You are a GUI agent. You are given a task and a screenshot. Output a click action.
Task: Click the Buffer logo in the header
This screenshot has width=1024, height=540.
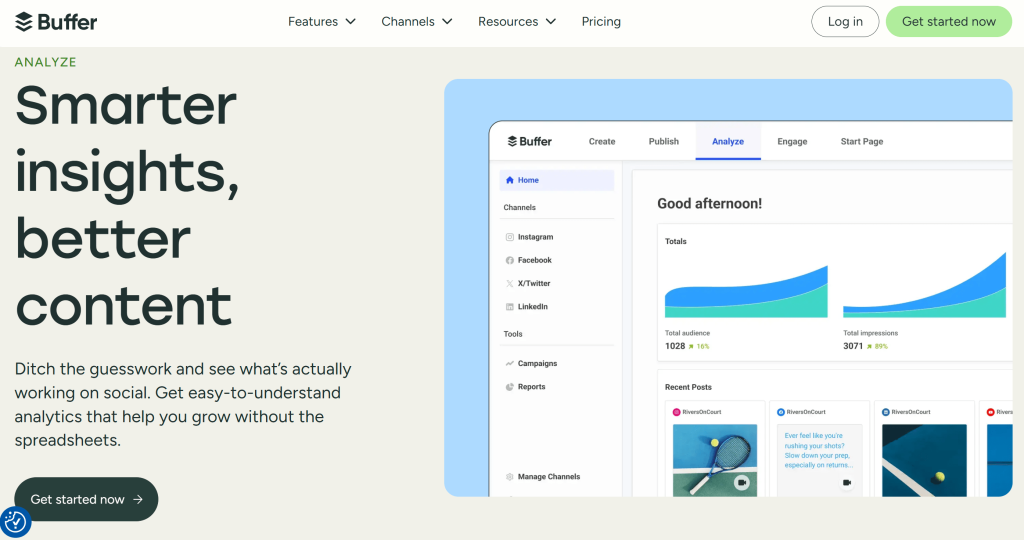(x=56, y=22)
